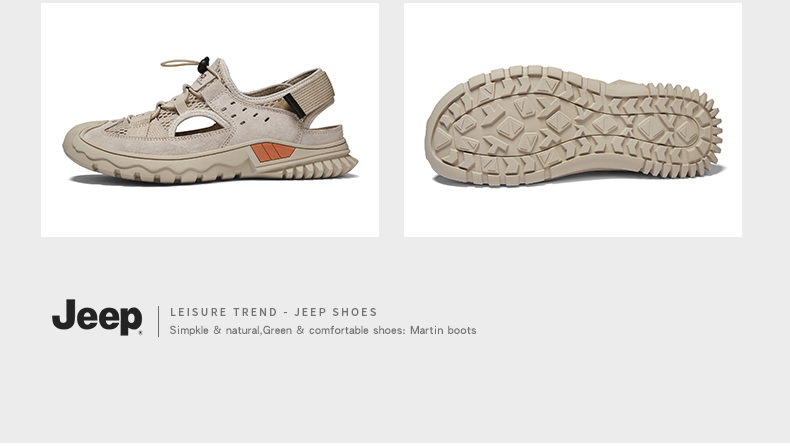Click the LEISURE TREND heading text

tap(224, 312)
